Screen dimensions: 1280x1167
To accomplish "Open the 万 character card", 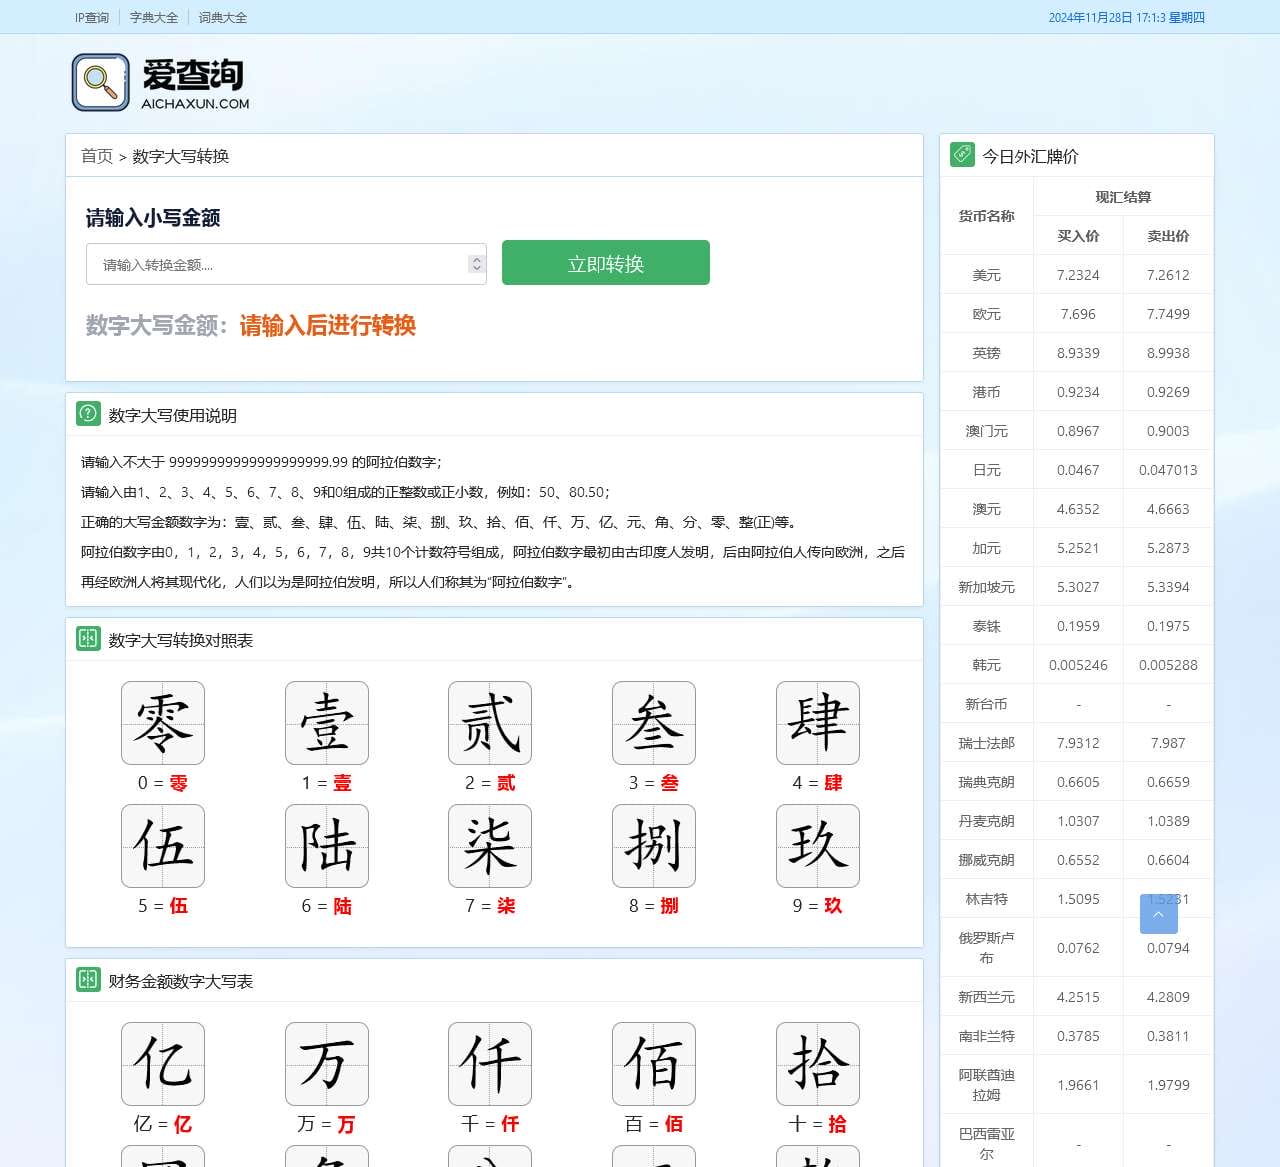I will (x=327, y=1064).
